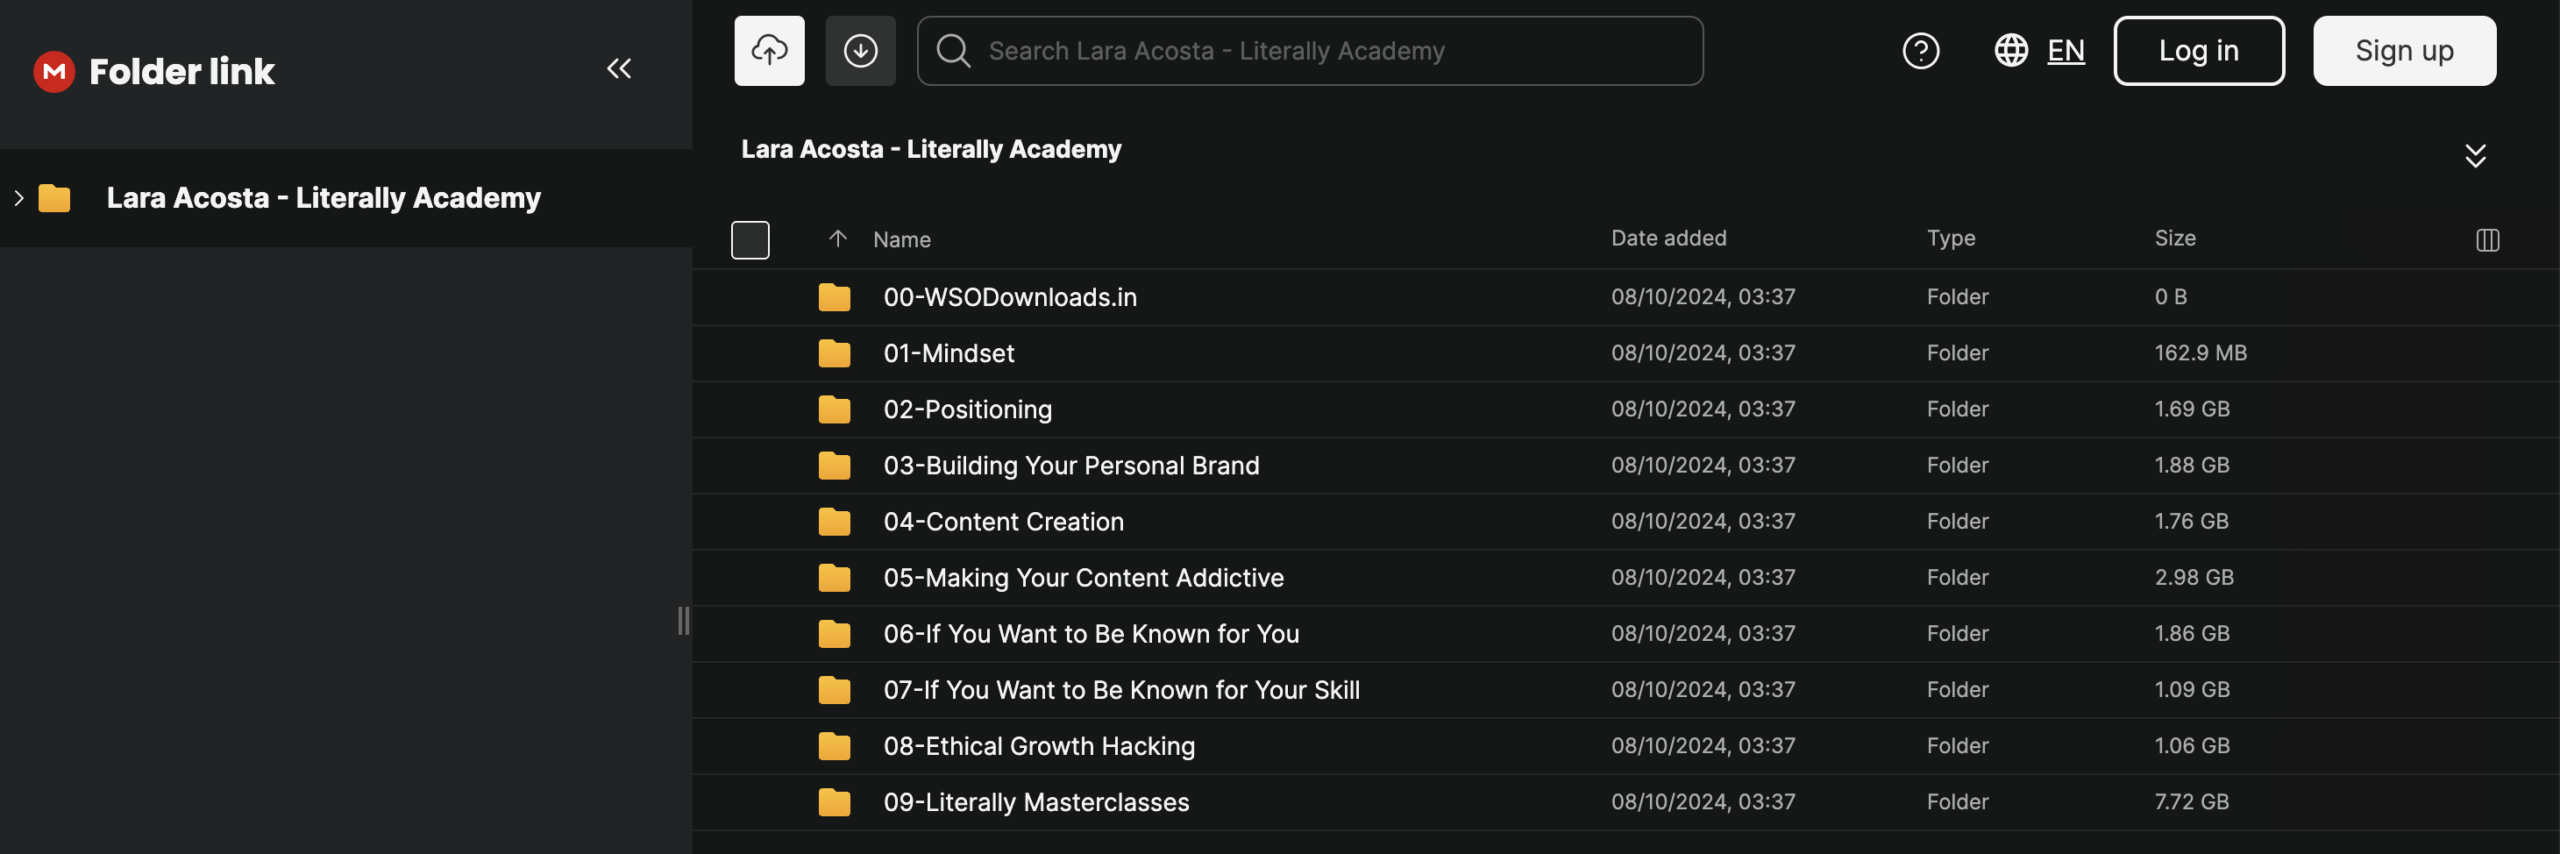Toggle the select-all checkbox
Viewport: 2560px width, 854px height.
point(750,240)
